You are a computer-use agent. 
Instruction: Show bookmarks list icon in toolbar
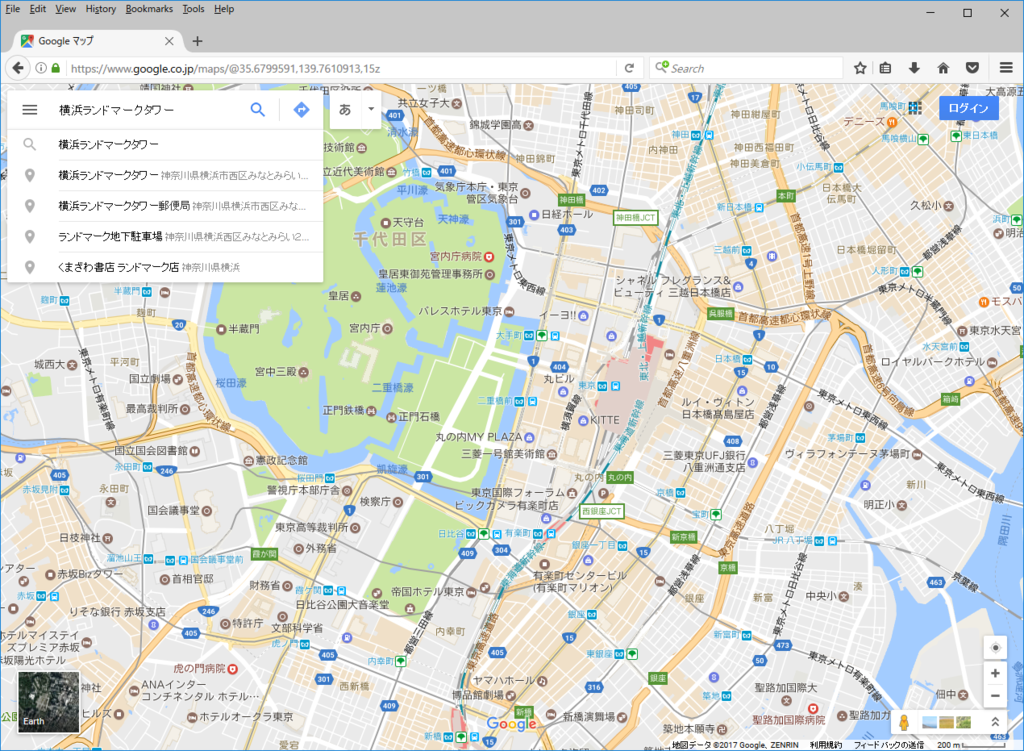886,68
